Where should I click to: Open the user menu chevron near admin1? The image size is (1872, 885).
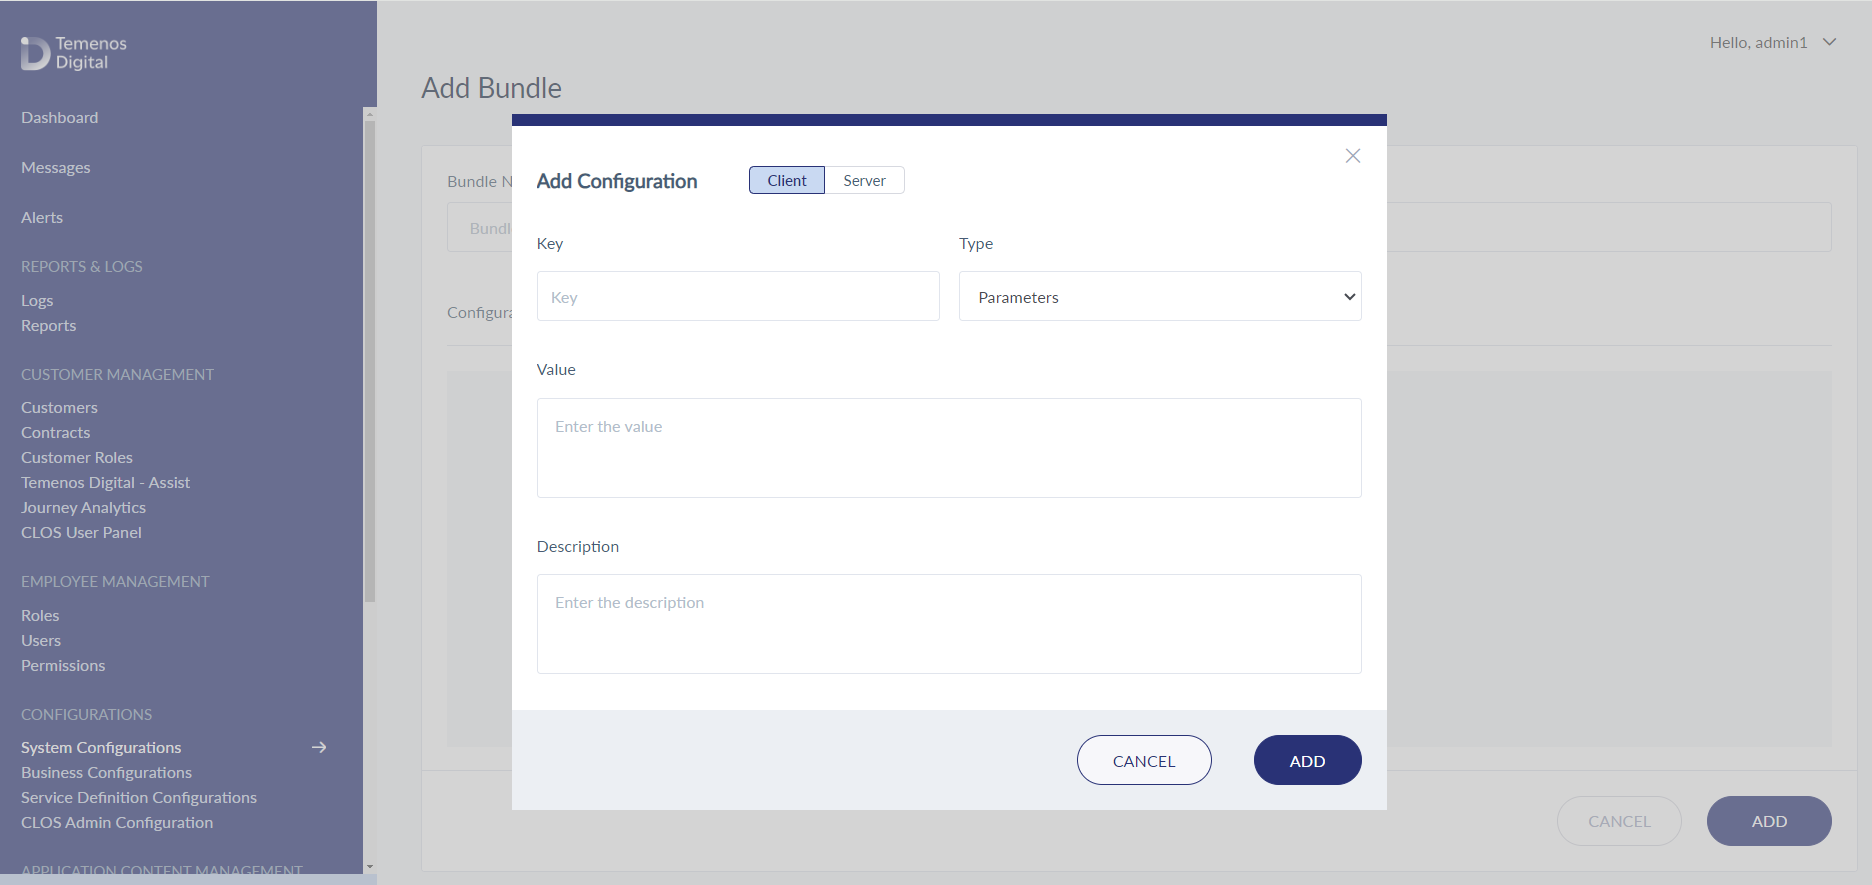point(1829,42)
